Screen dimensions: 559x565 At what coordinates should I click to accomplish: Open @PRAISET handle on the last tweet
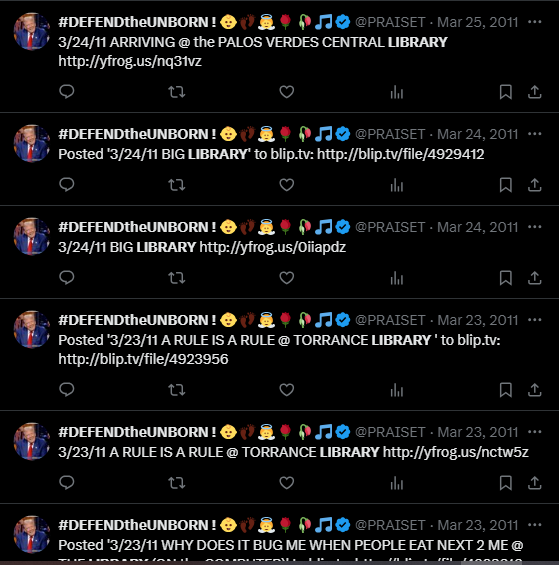[390, 525]
